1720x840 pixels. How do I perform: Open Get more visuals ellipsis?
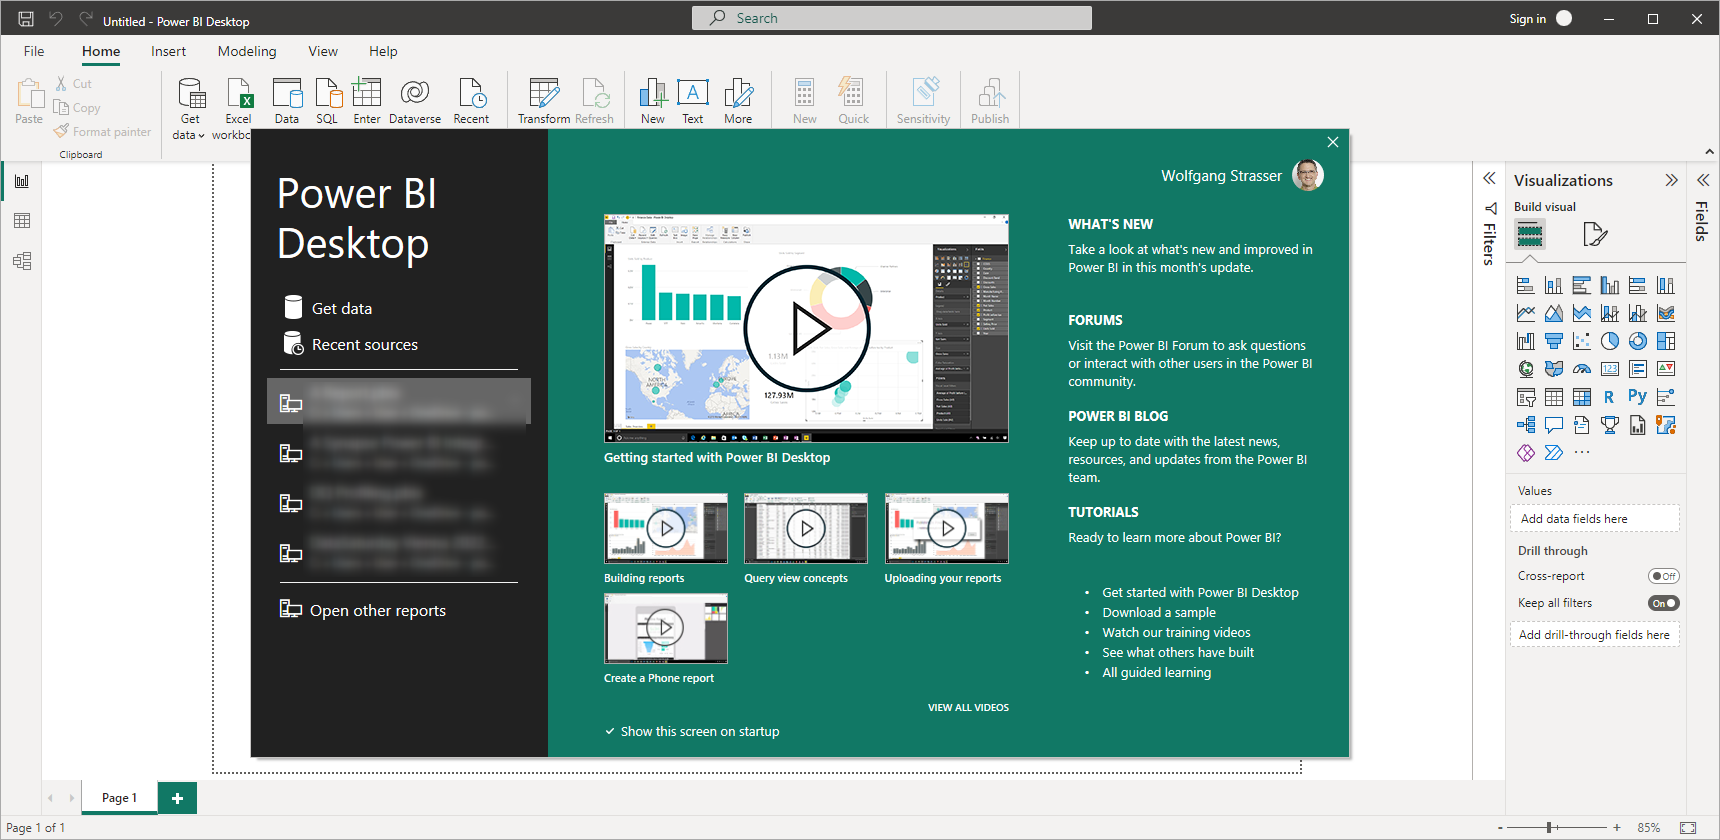[x=1581, y=453]
